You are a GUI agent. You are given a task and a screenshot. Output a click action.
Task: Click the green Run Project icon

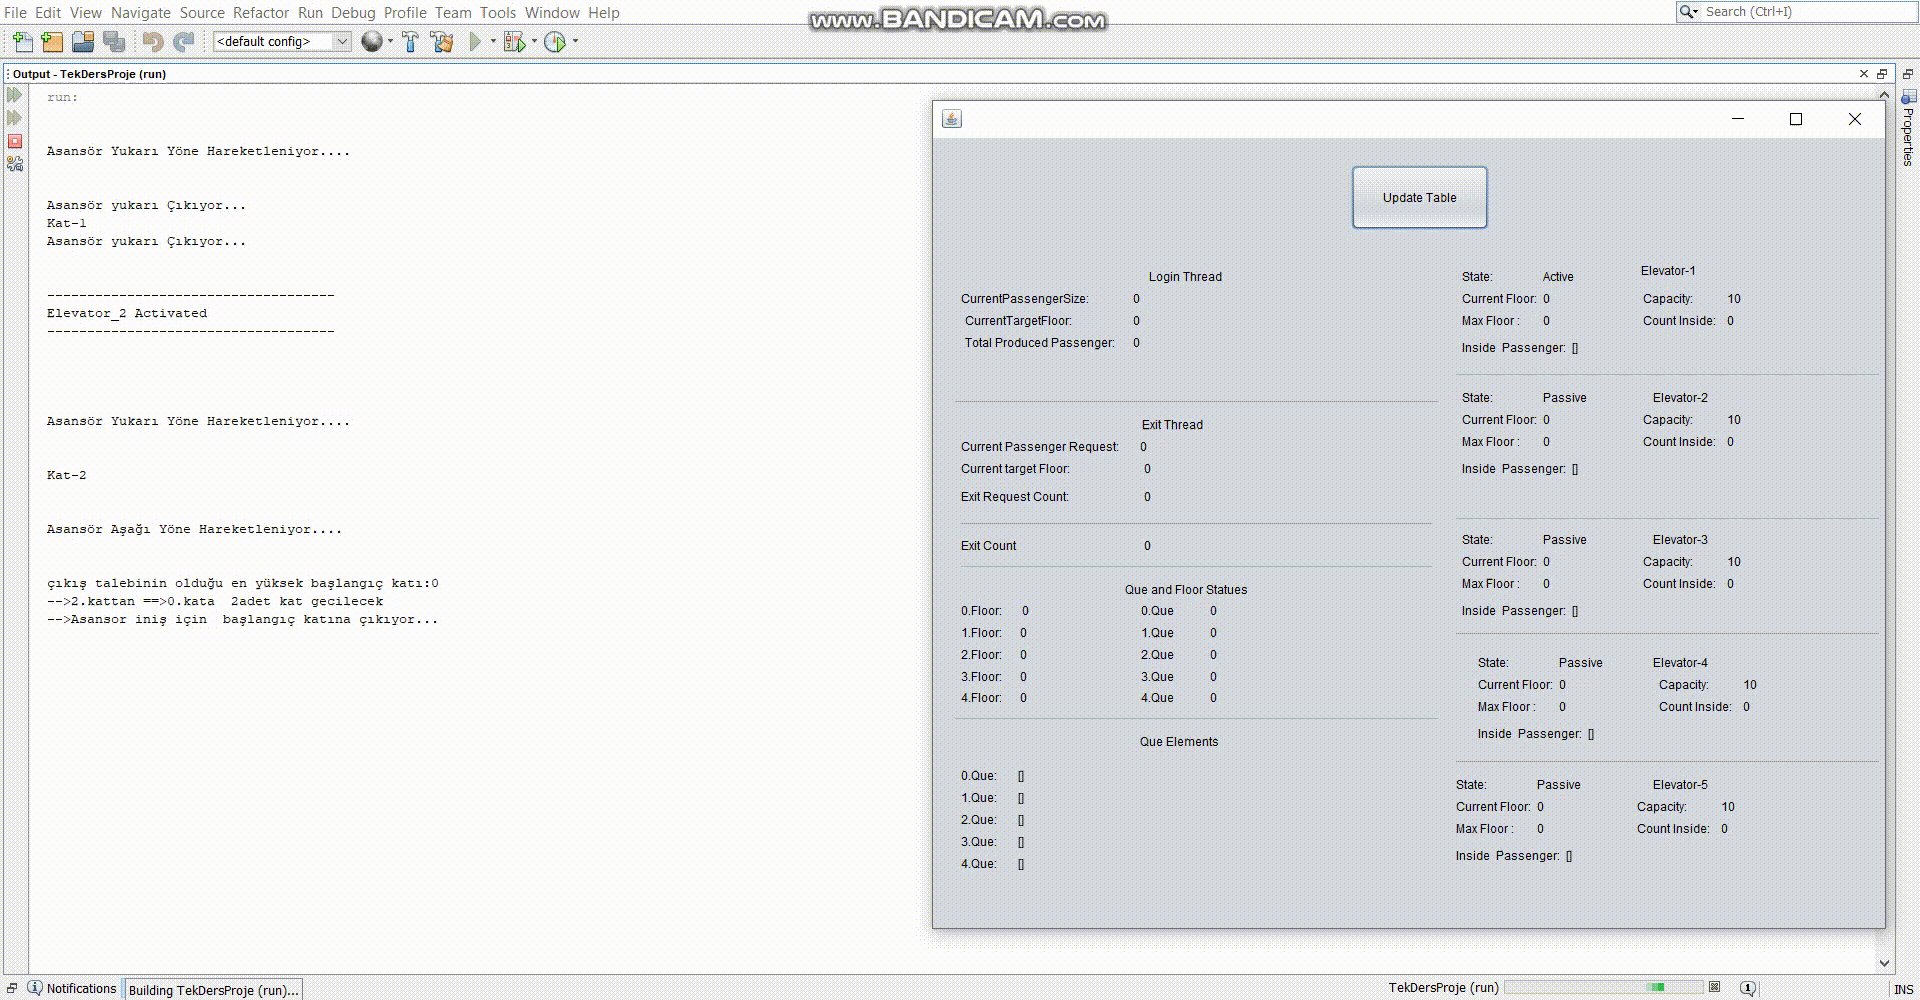475,41
